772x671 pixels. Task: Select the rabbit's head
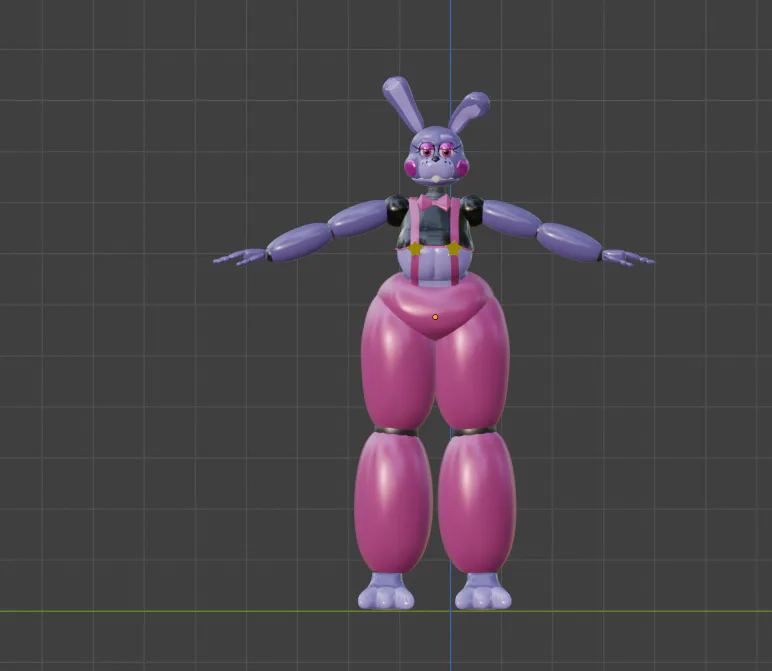click(435, 155)
